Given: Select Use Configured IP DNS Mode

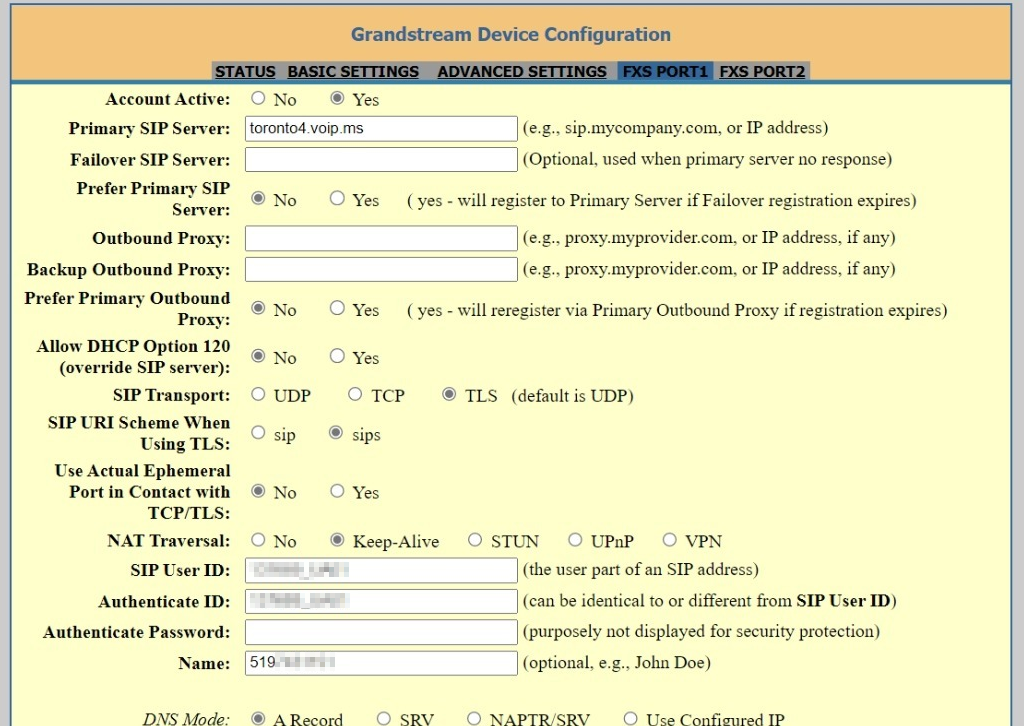Looking at the screenshot, I should tap(630, 718).
